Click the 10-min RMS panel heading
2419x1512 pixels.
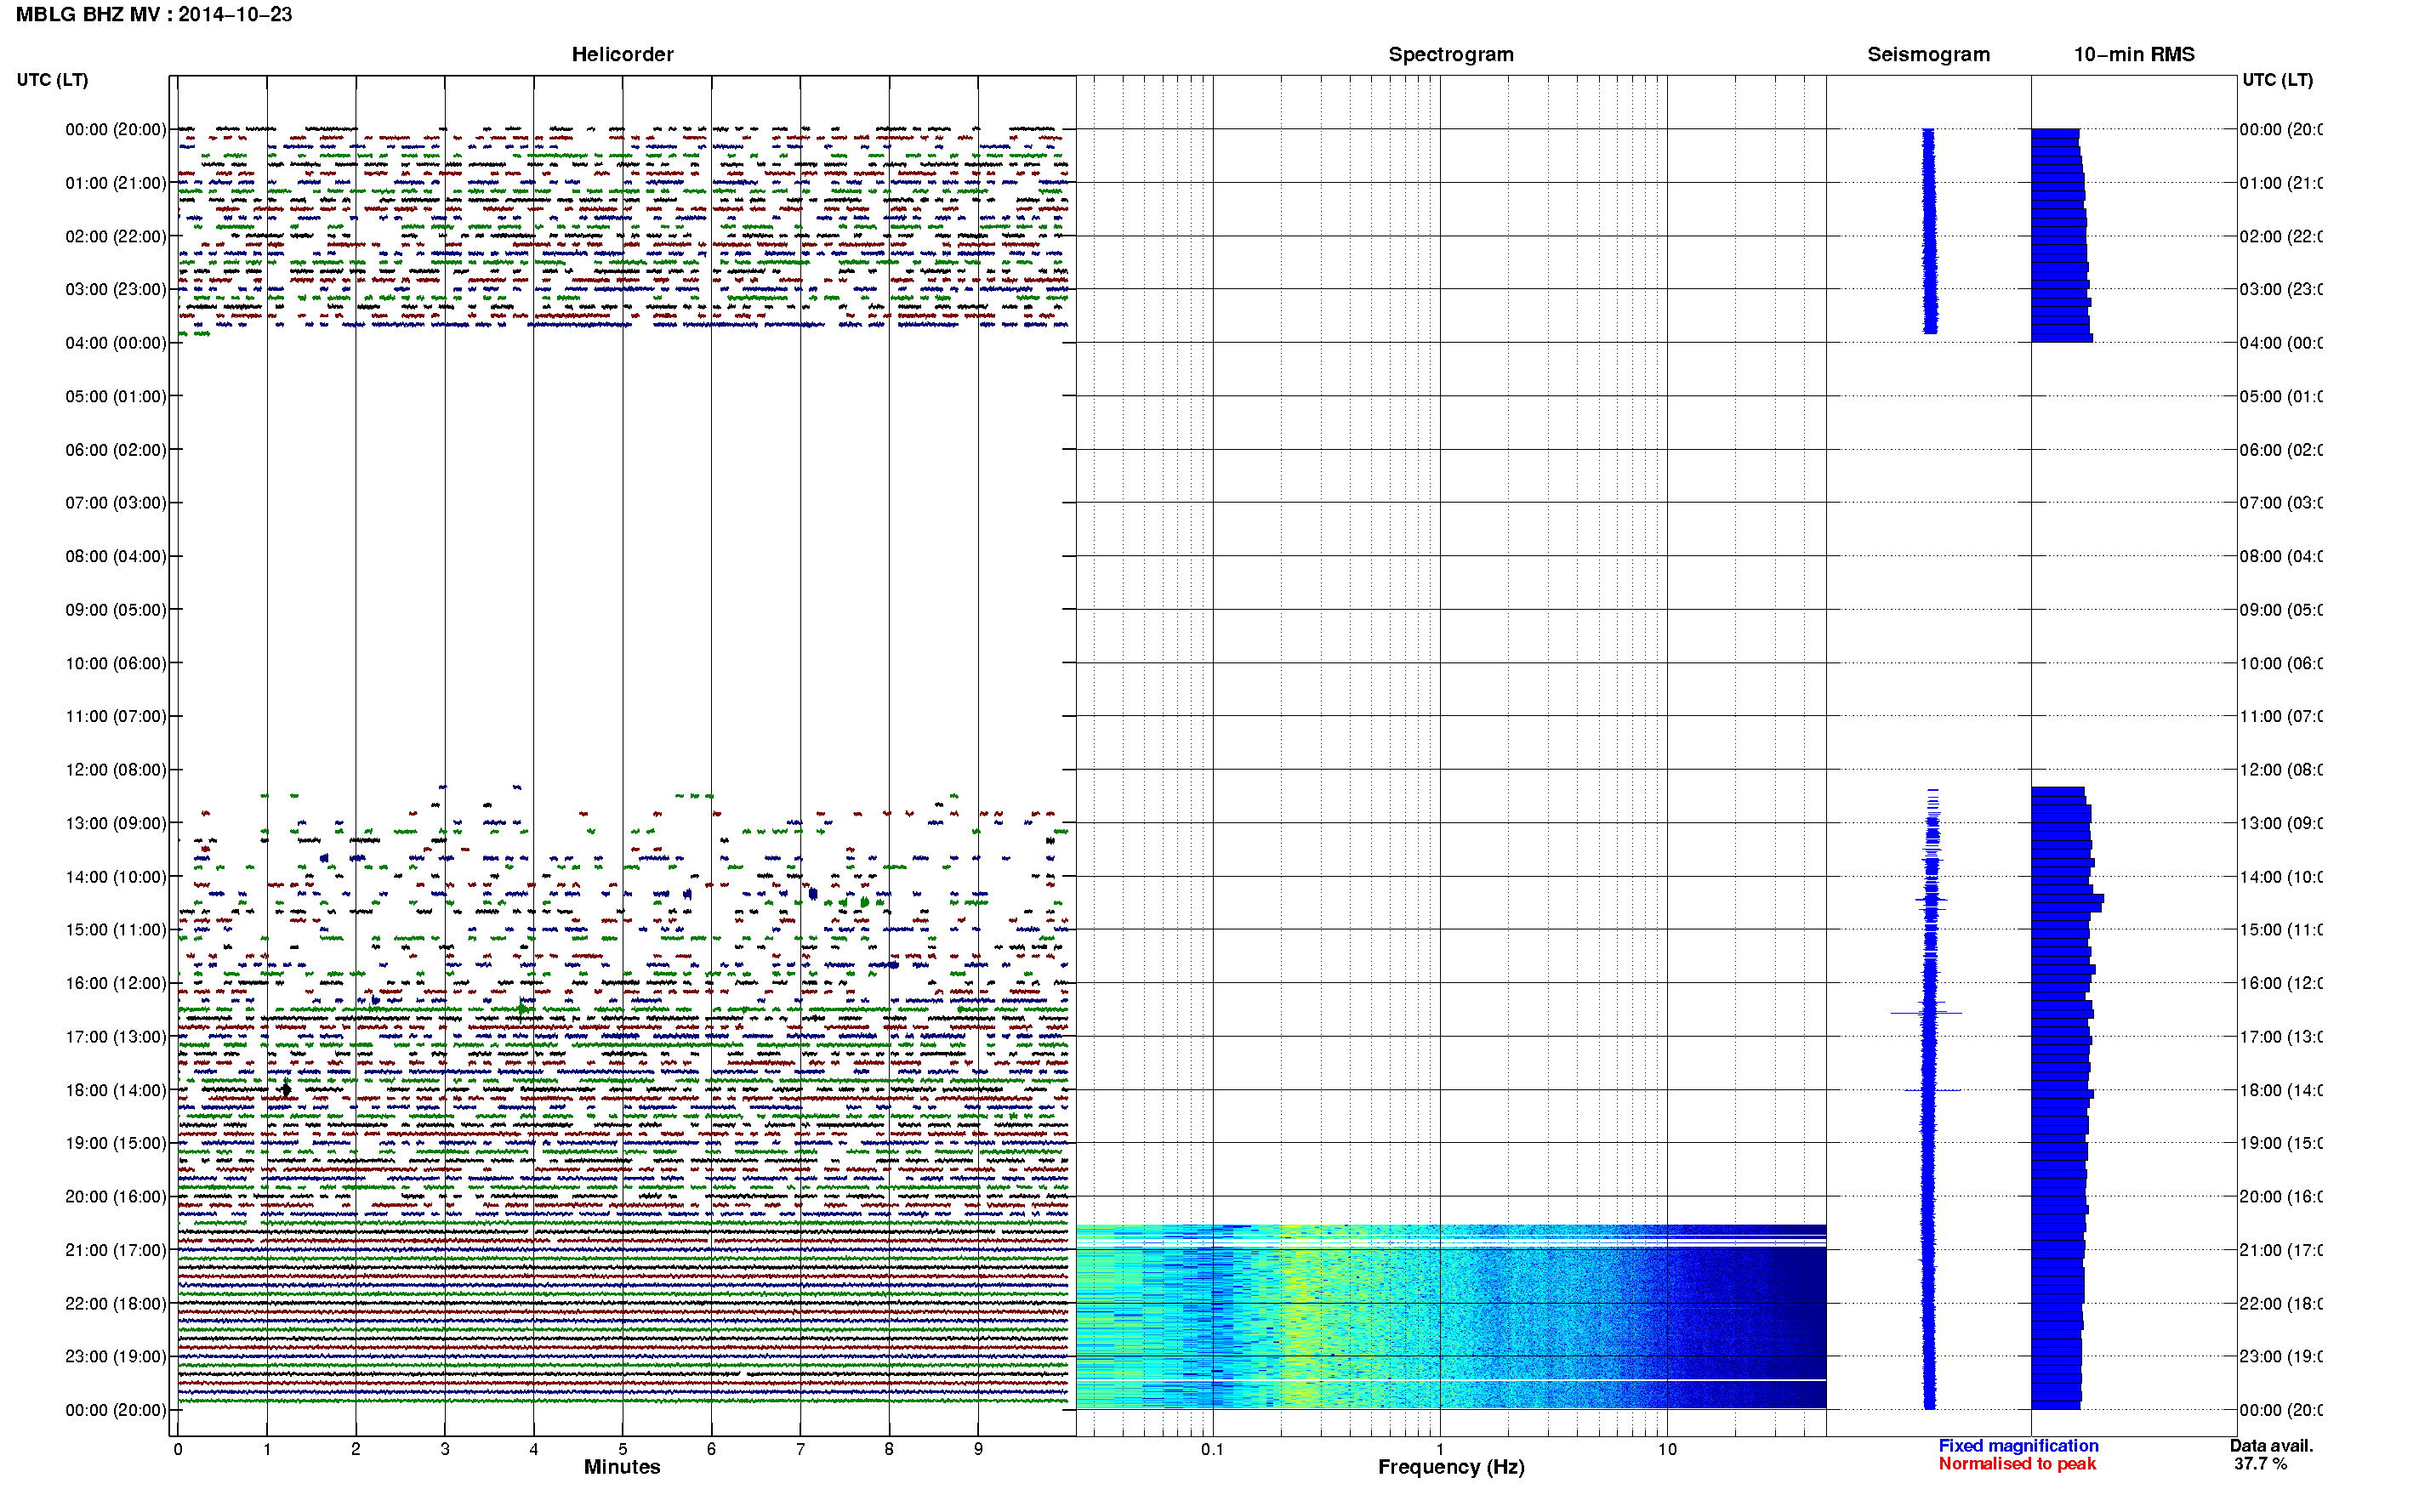tap(2134, 54)
